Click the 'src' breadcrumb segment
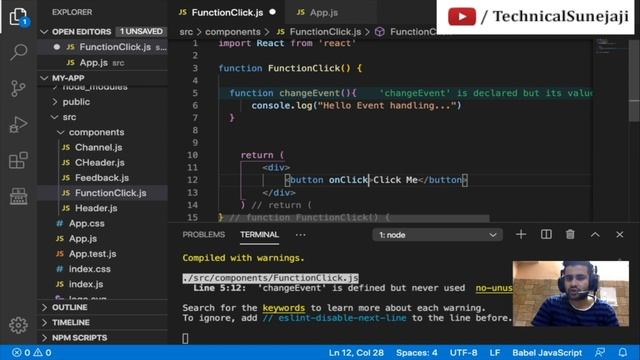This screenshot has height=360, width=640. click(186, 32)
